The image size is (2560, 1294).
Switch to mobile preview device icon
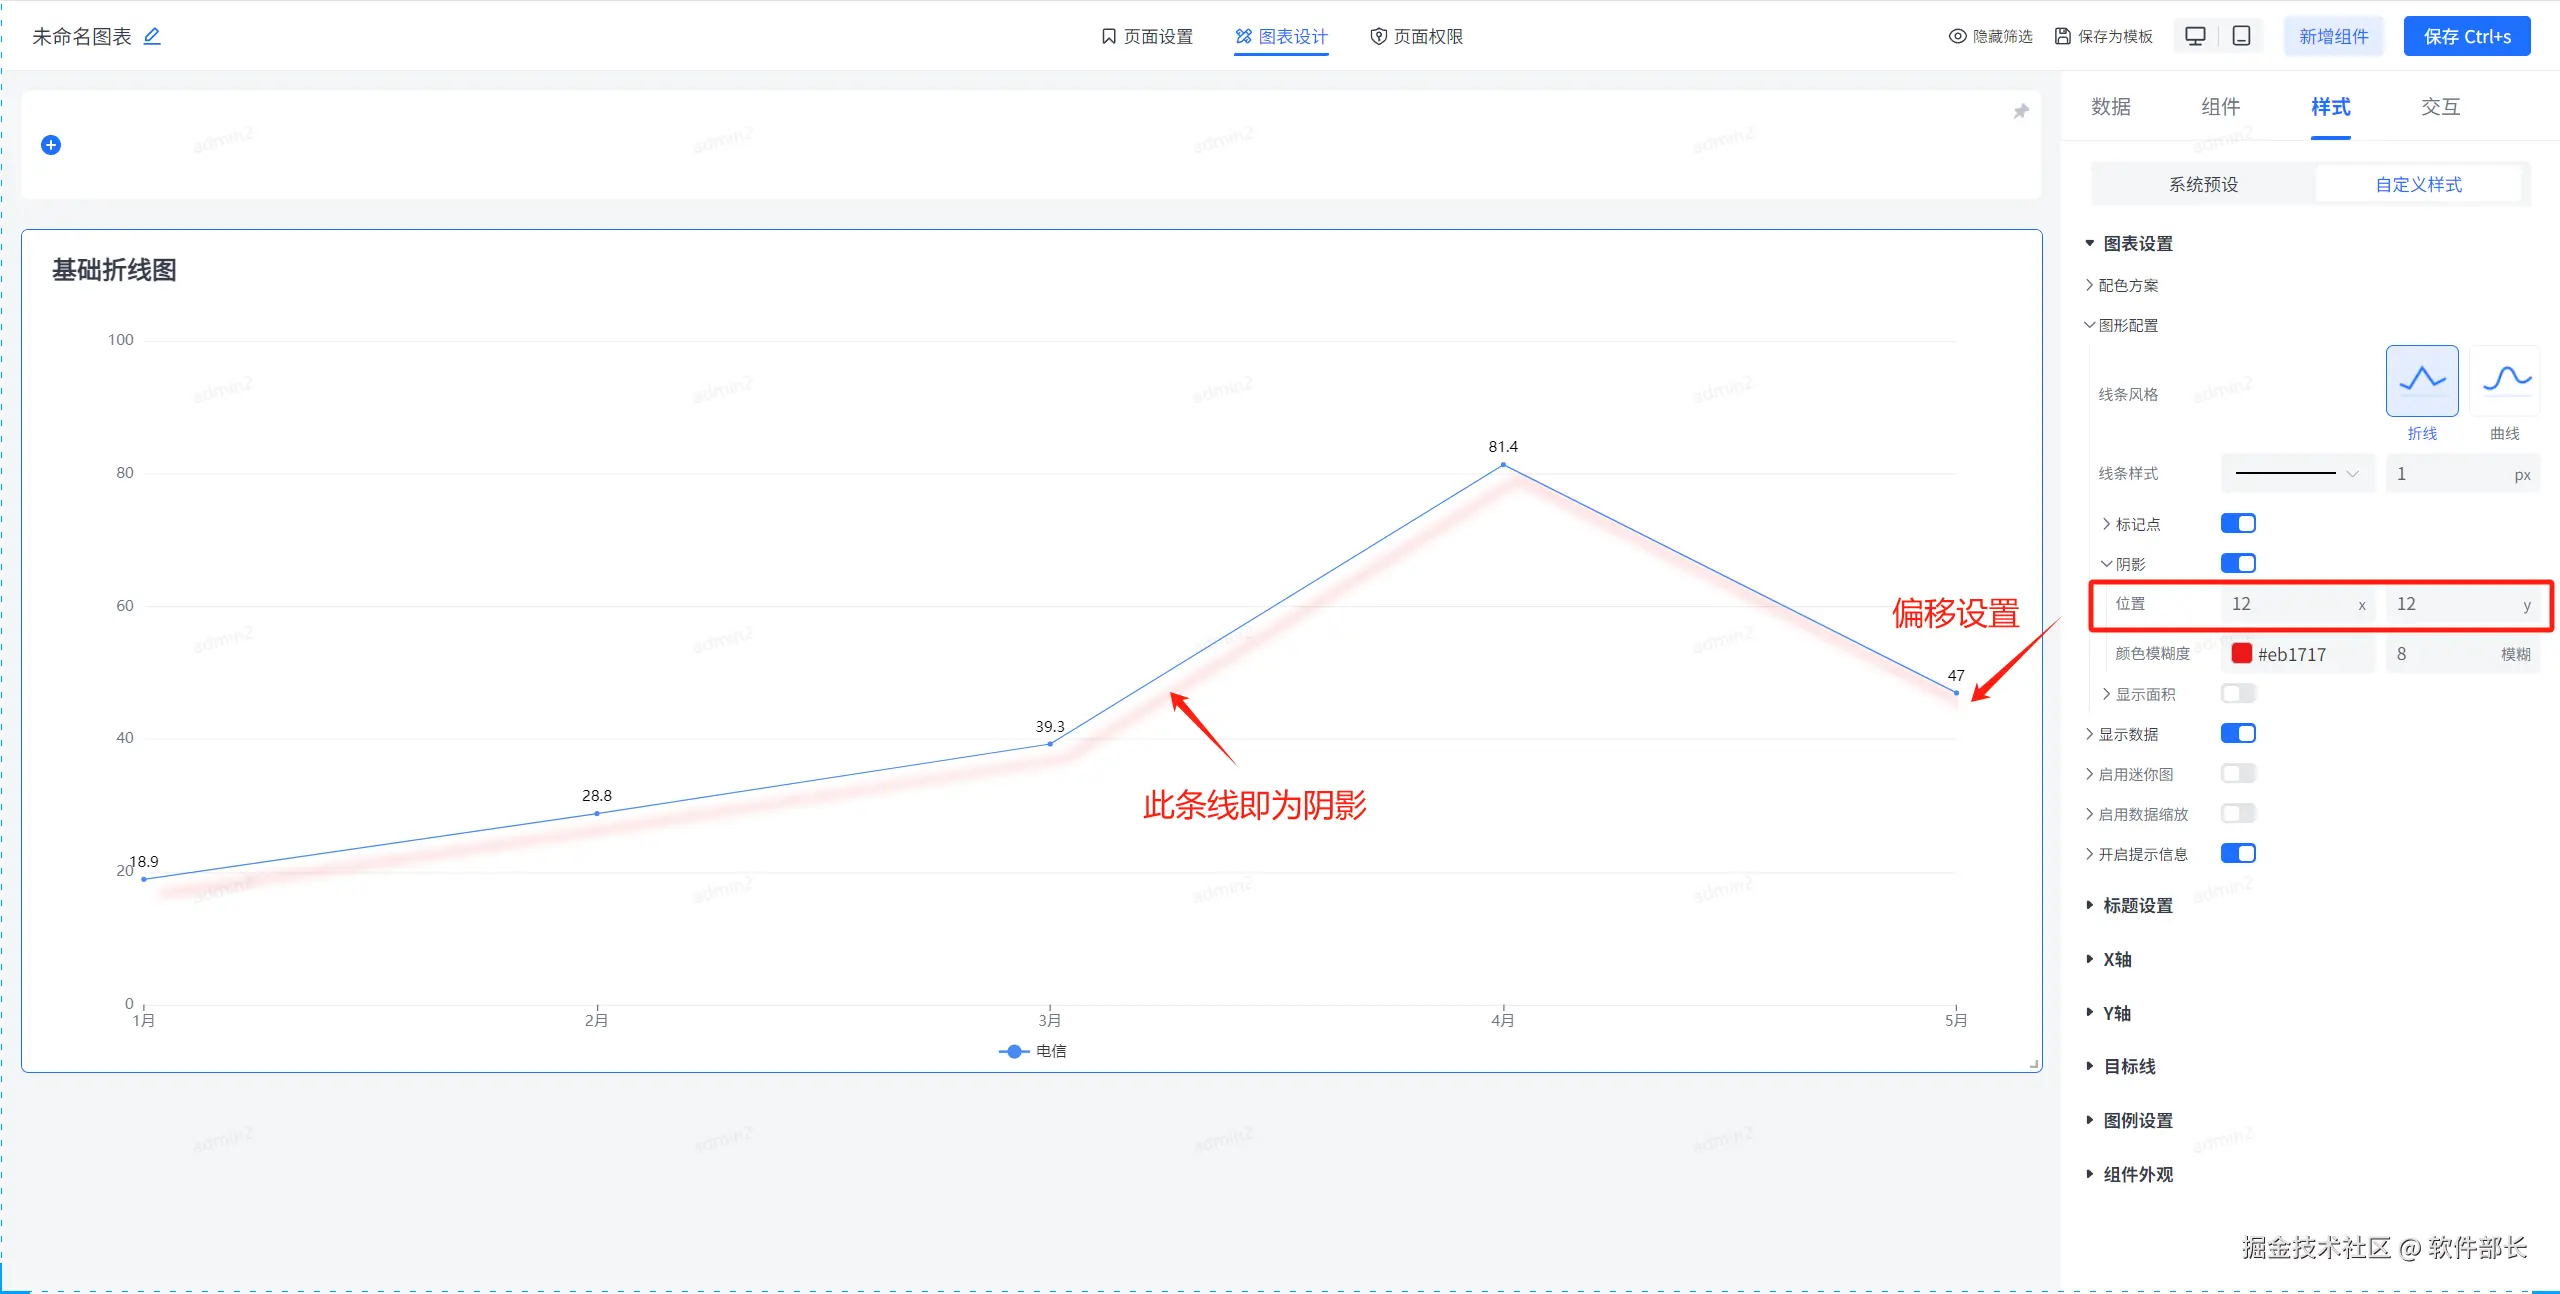tap(2242, 36)
